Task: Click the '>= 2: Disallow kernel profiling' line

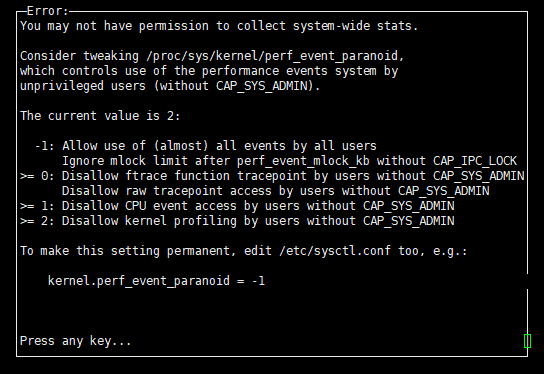Action: pyautogui.click(x=237, y=221)
